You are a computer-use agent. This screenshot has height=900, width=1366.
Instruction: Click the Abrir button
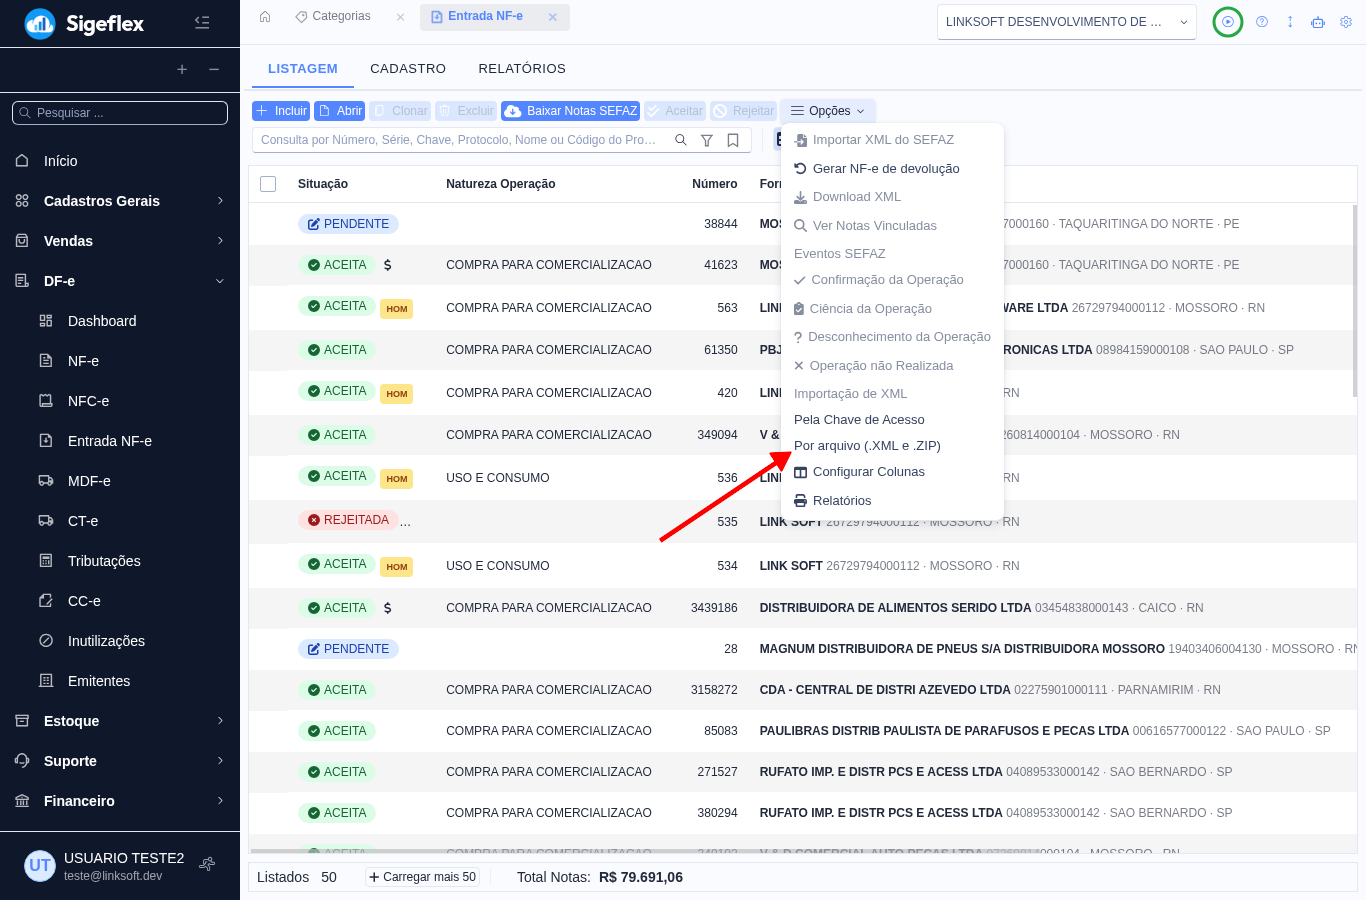(340, 111)
